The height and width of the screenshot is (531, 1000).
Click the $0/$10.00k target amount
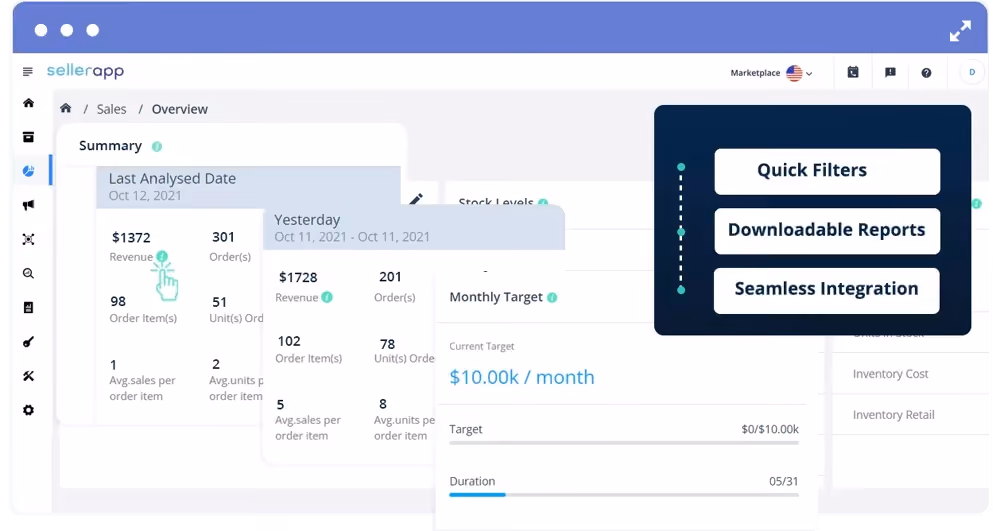tap(770, 429)
